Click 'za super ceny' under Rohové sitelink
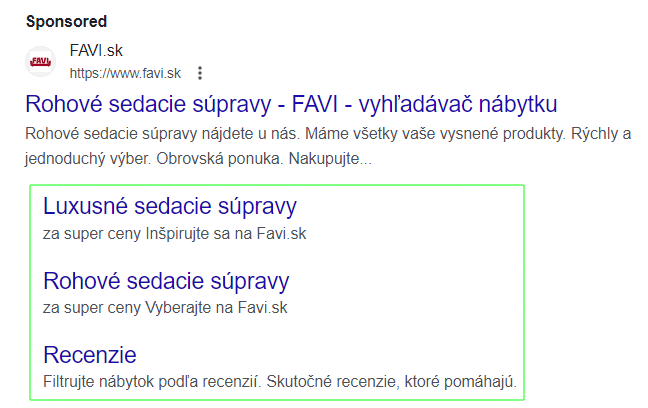648x408 pixels. 92,308
